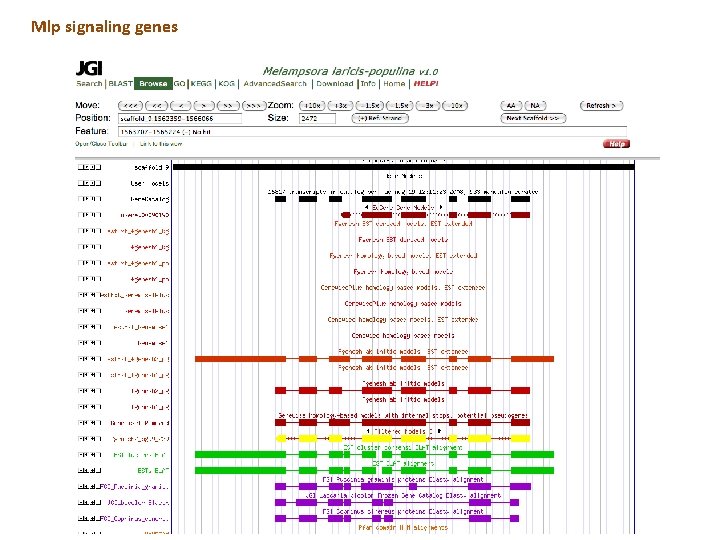Click the red Help button
Screen dimensions: 720x540
tap(616, 144)
